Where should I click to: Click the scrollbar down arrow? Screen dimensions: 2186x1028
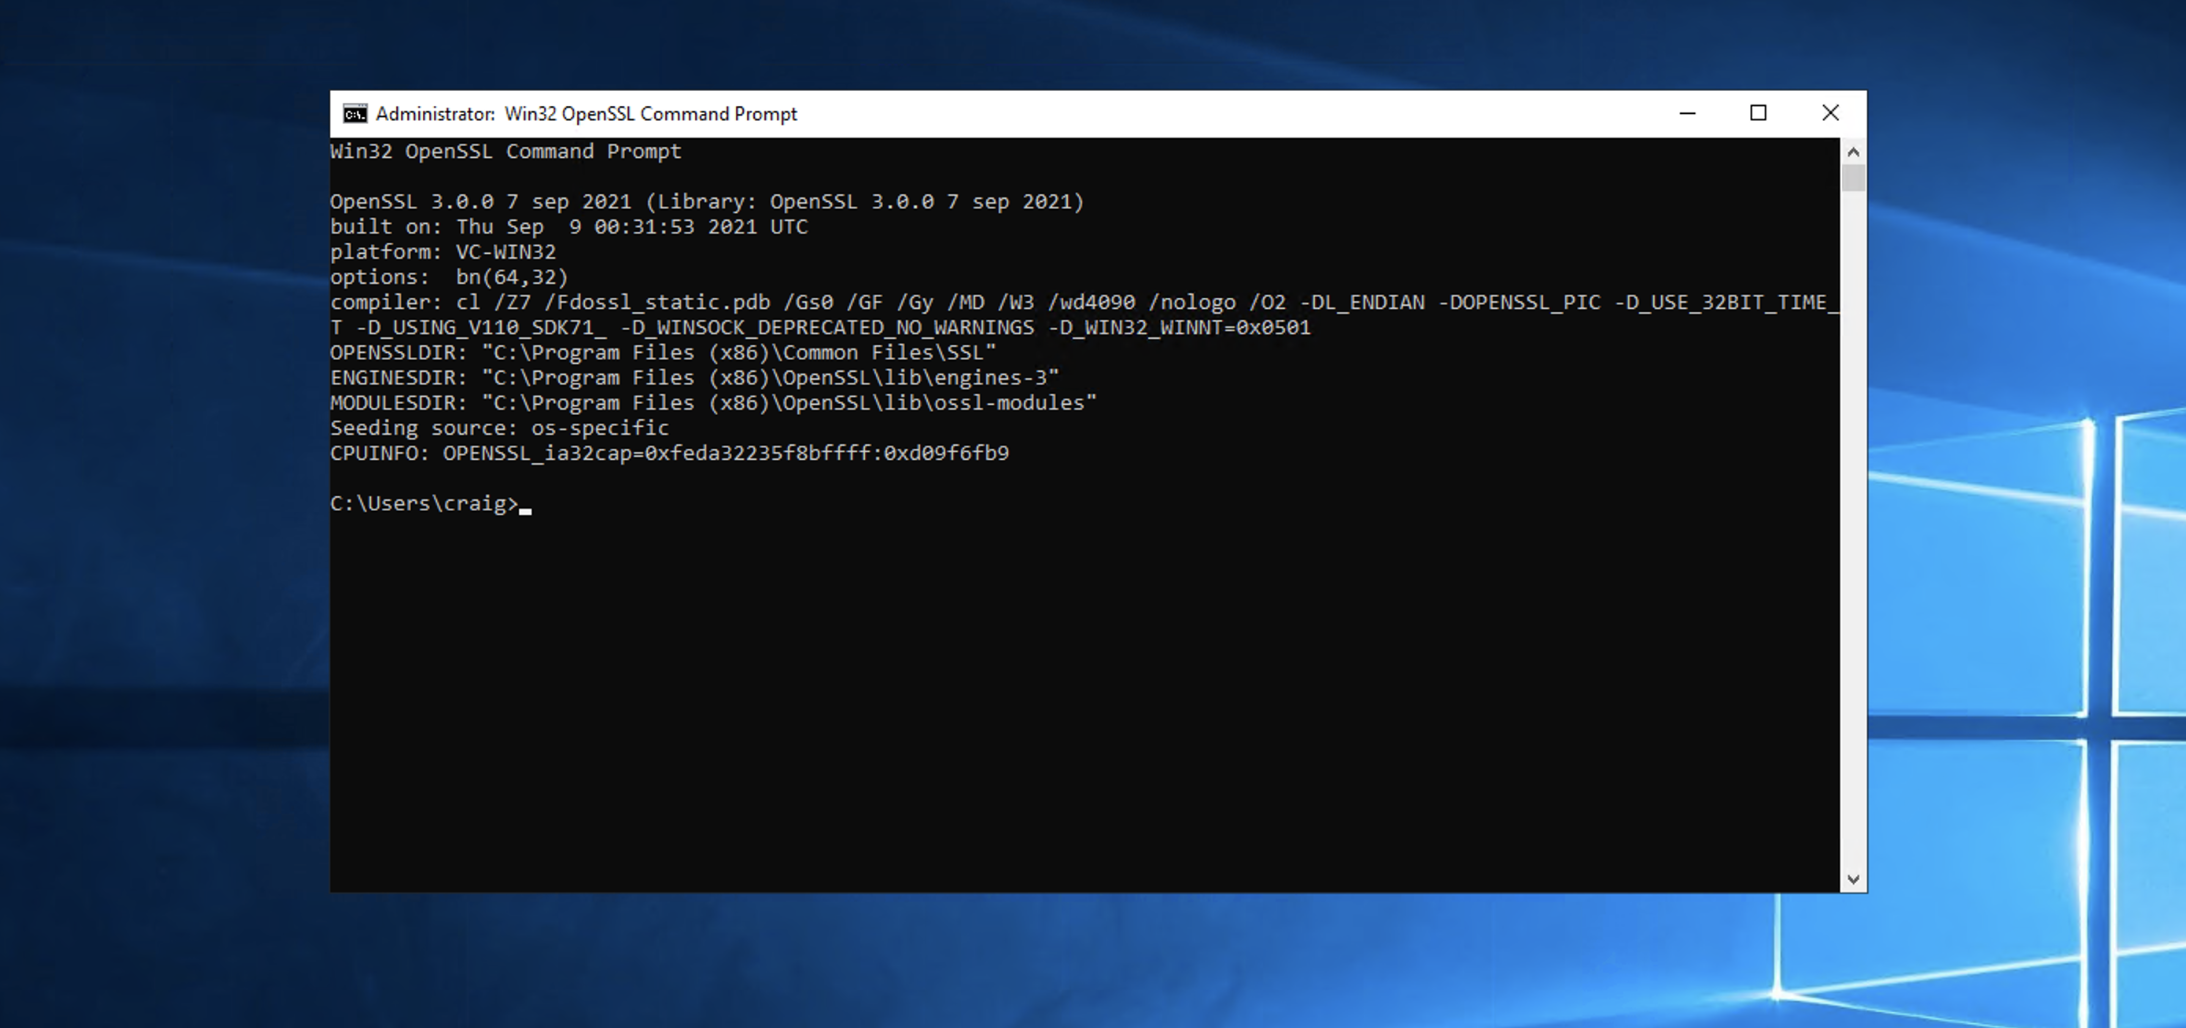[1853, 879]
